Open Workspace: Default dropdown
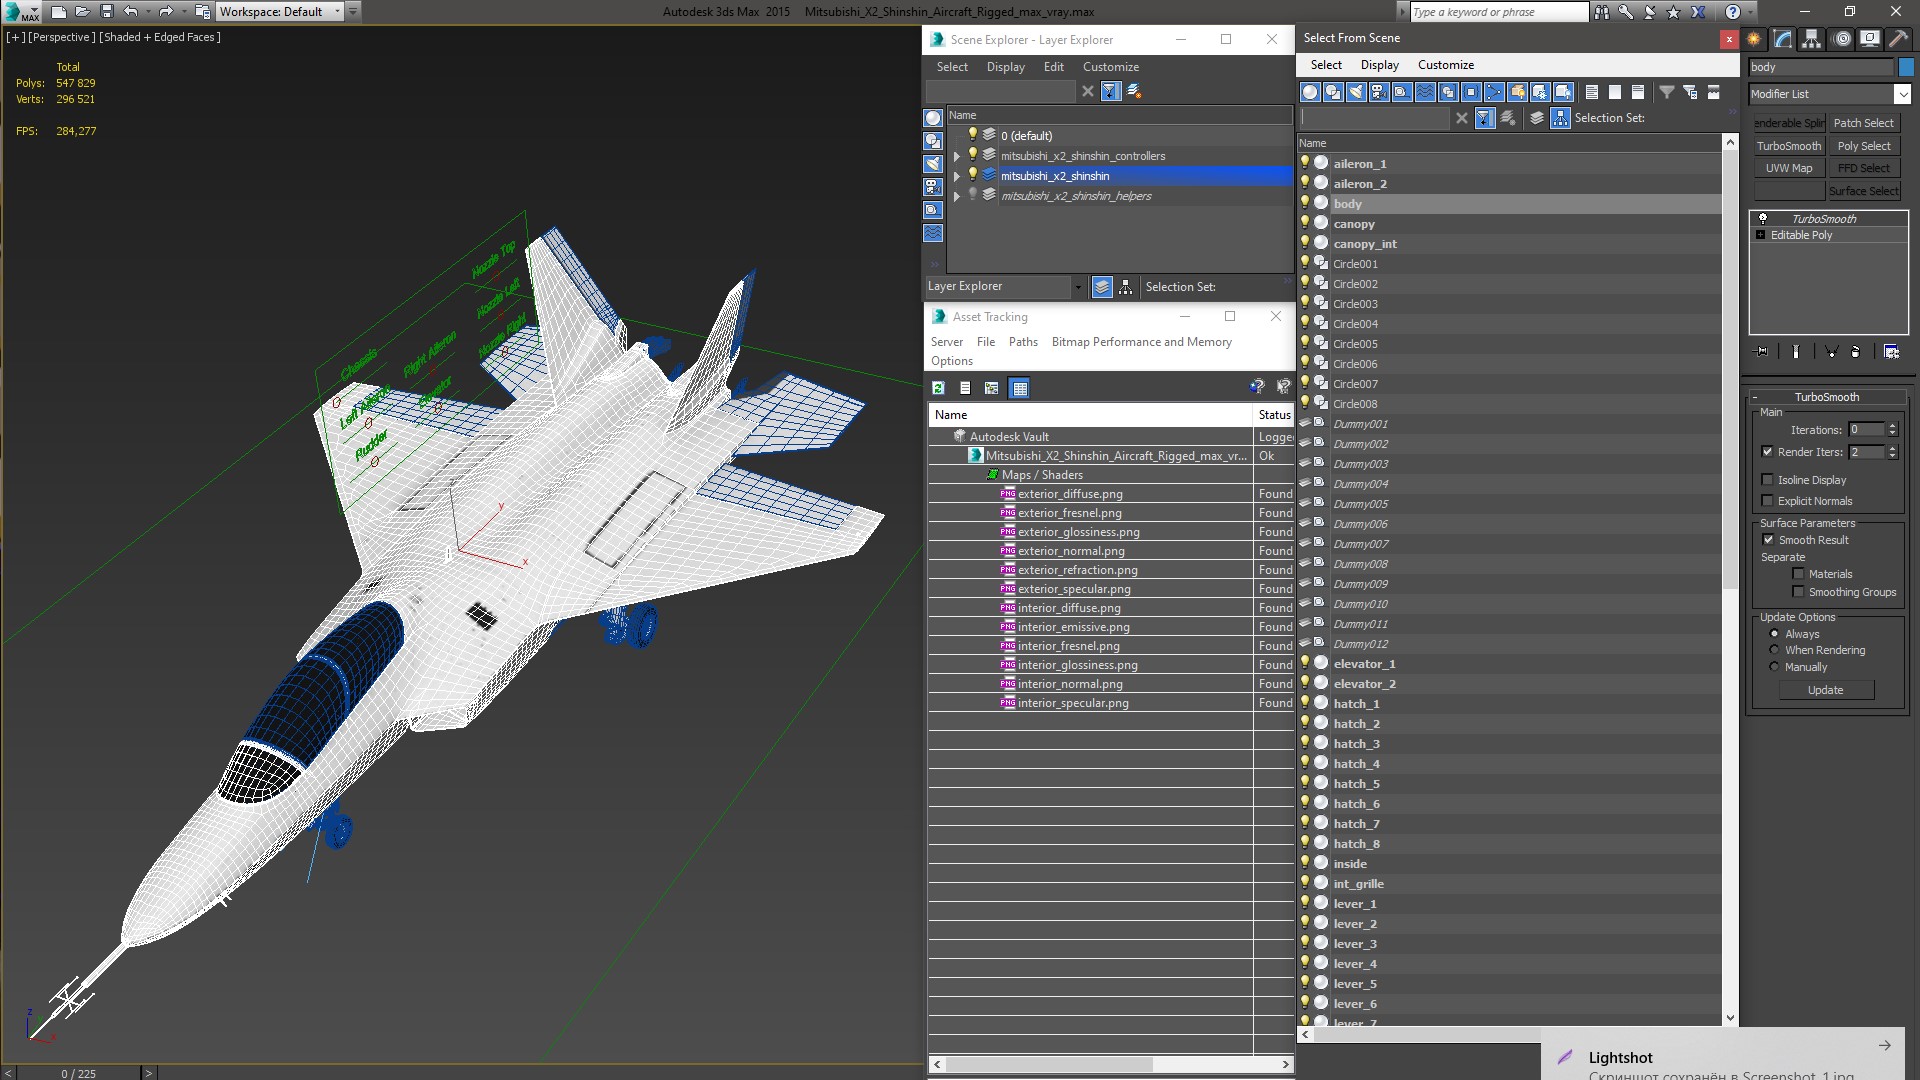This screenshot has height=1080, width=1920. tap(337, 12)
